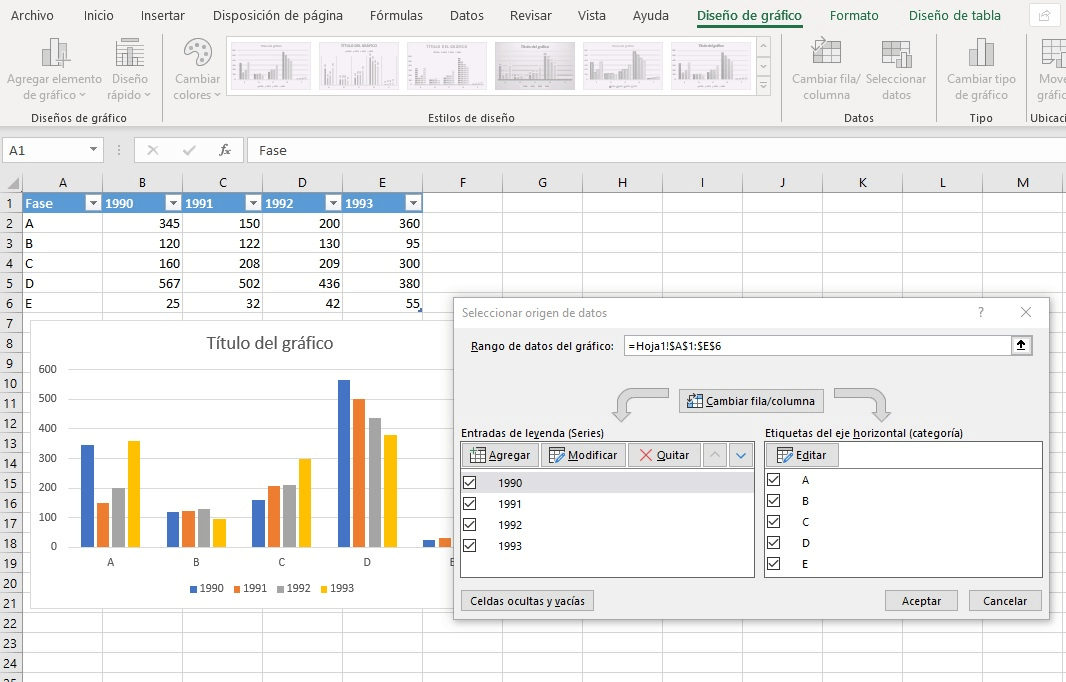Close the Seleccionar origen de datos dialog
The width and height of the screenshot is (1066, 682).
(1026, 312)
